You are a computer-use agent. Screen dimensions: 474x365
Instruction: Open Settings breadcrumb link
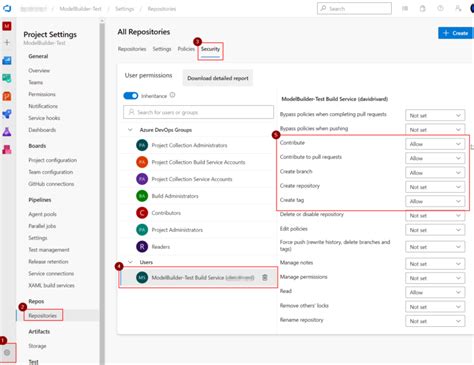[124, 9]
